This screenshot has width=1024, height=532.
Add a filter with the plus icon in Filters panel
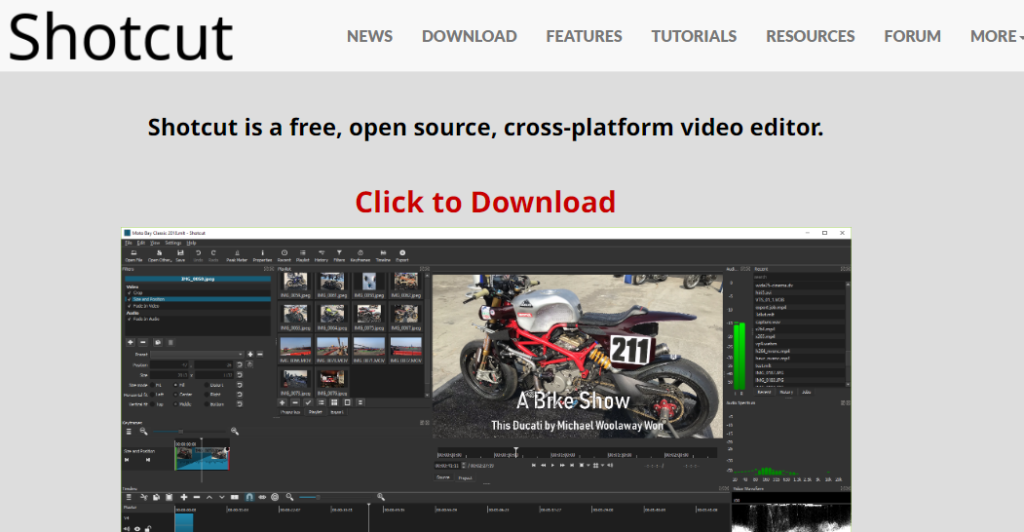click(131, 342)
